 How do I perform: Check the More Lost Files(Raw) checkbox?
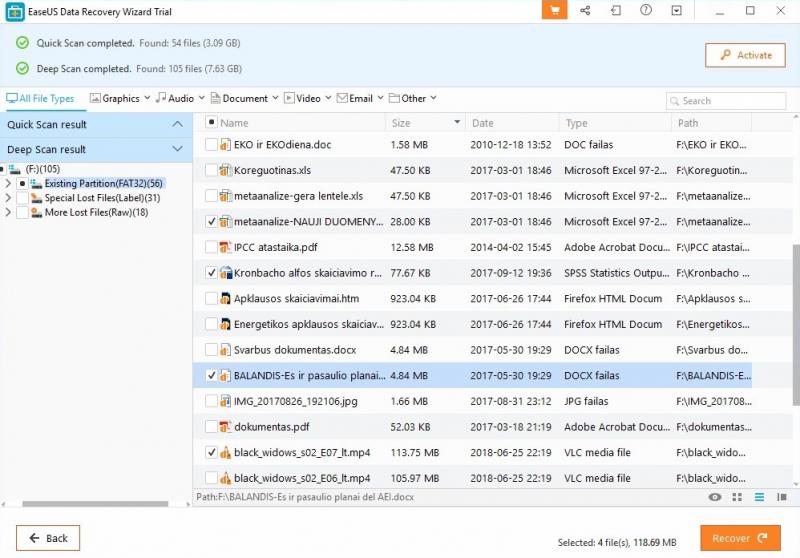click(x=22, y=213)
